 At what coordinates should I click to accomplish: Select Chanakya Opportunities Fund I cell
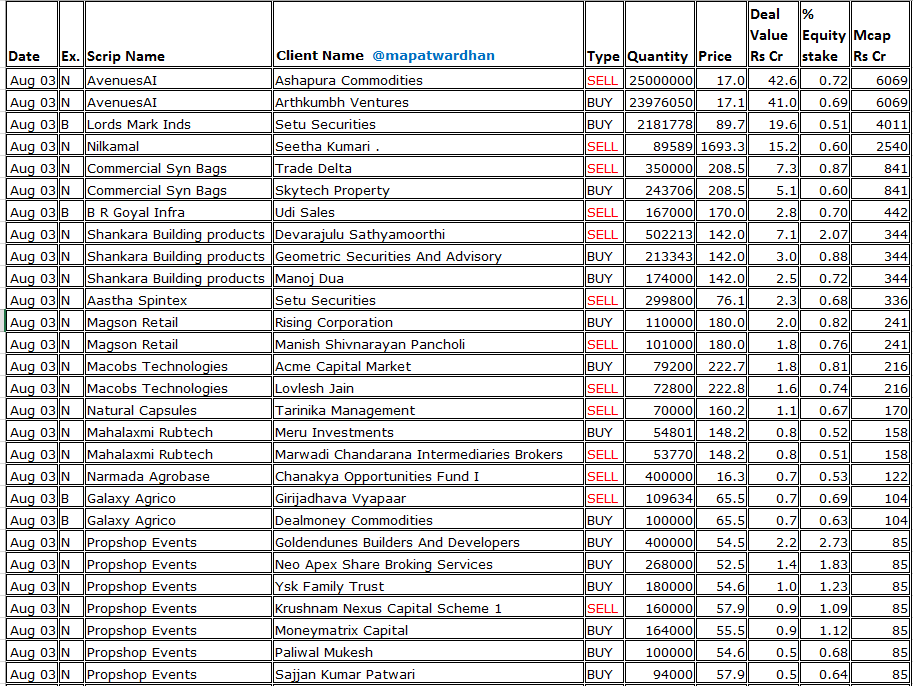pos(428,476)
